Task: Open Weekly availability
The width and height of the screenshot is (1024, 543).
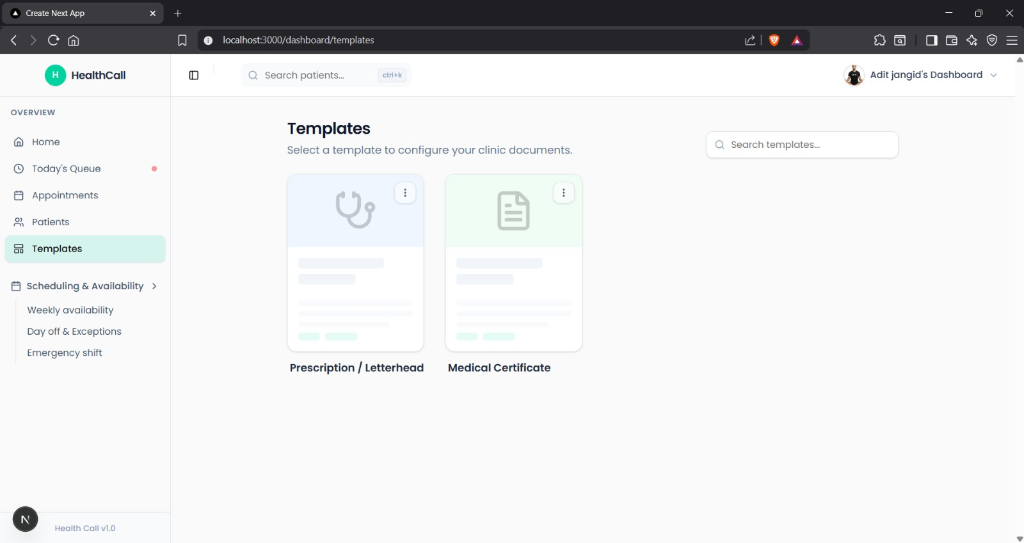Action: (70, 310)
